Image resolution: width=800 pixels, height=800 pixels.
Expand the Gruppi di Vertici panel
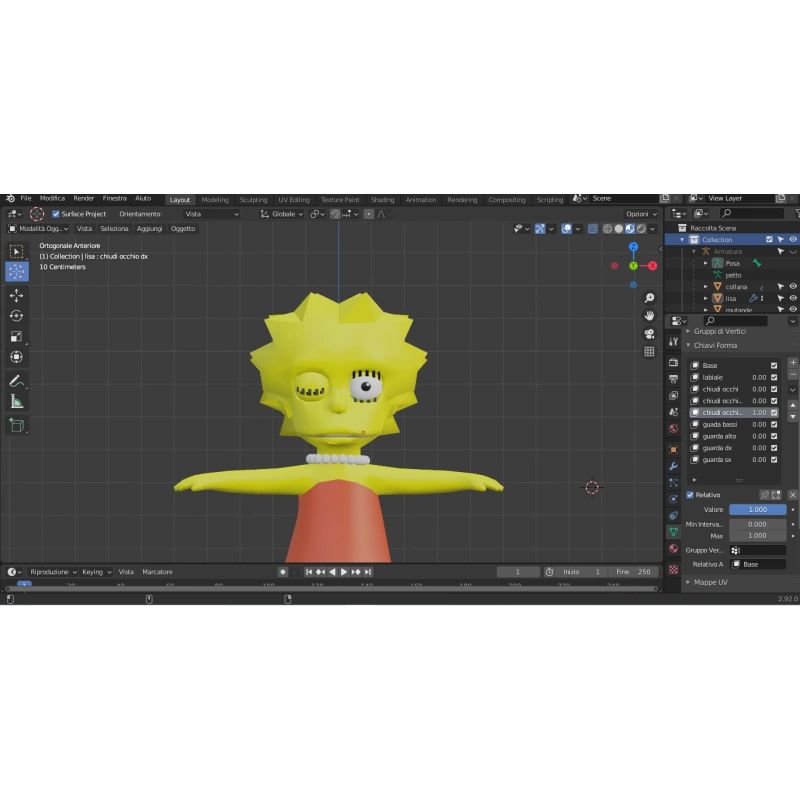pyautogui.click(x=719, y=332)
